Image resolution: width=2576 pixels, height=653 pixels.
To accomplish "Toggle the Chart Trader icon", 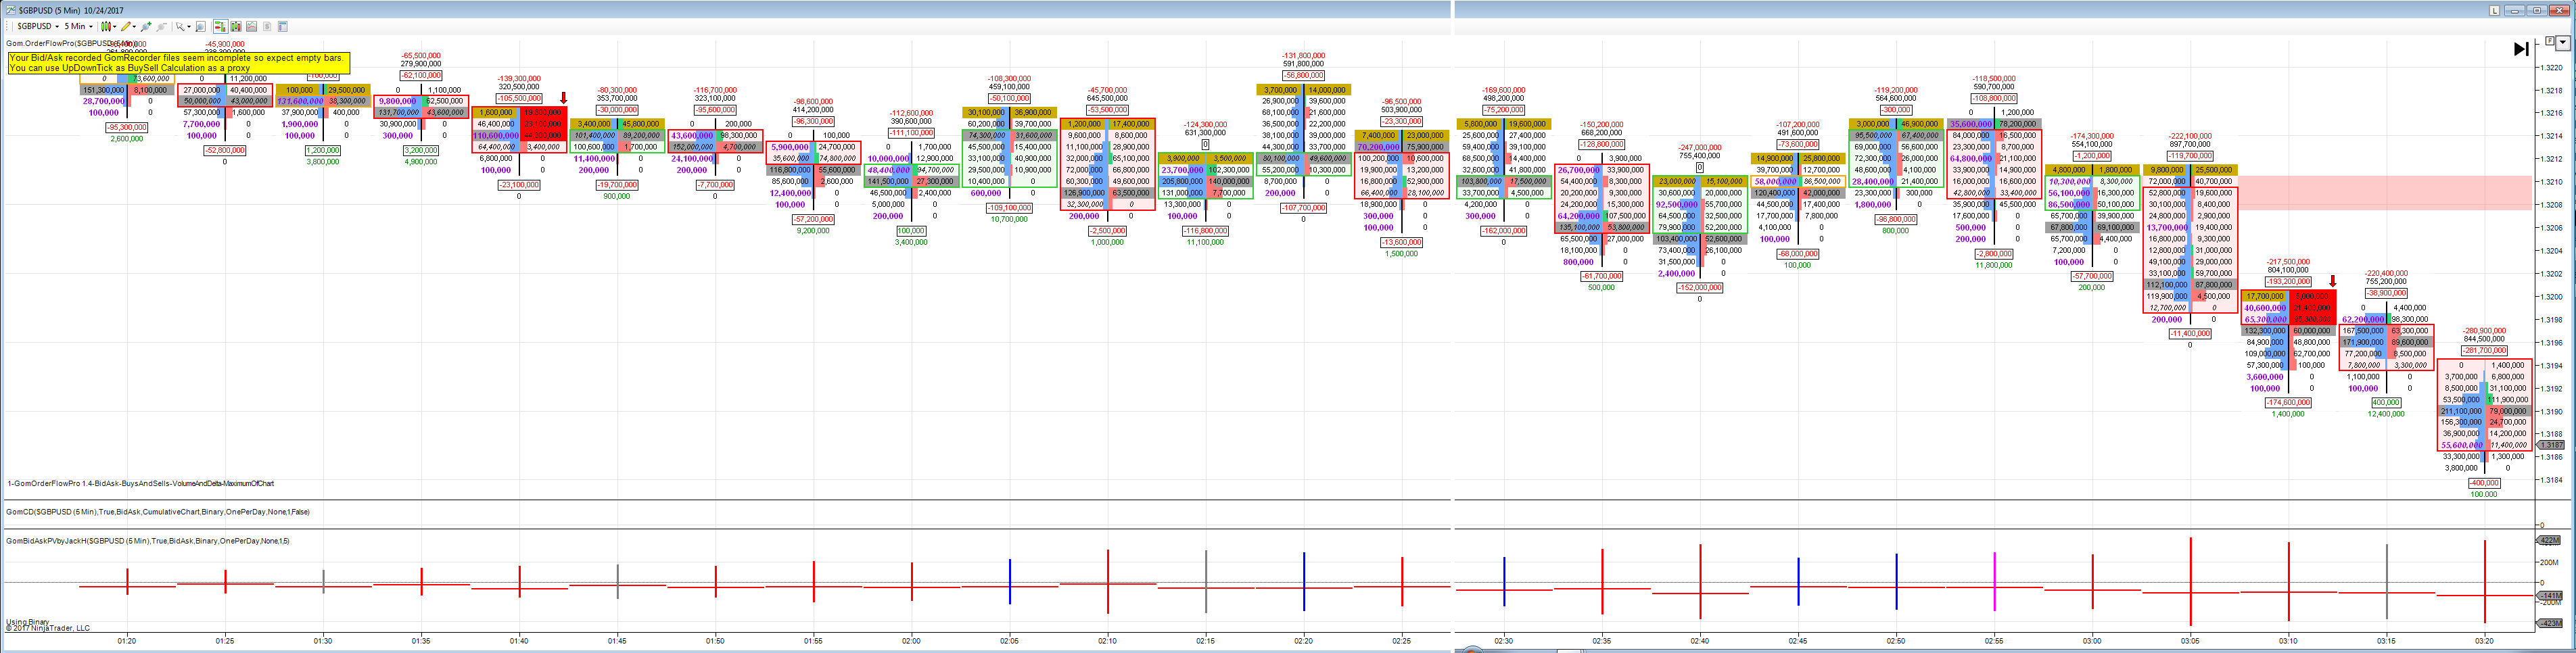I will [220, 26].
